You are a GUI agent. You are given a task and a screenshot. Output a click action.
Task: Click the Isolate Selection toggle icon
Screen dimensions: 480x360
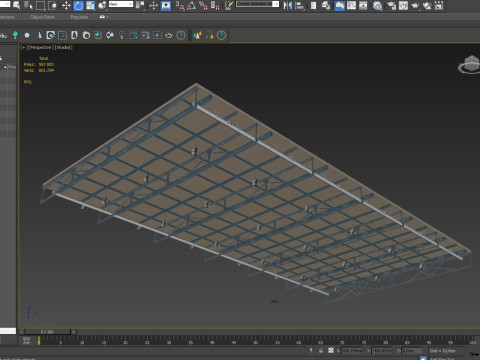pos(311,351)
